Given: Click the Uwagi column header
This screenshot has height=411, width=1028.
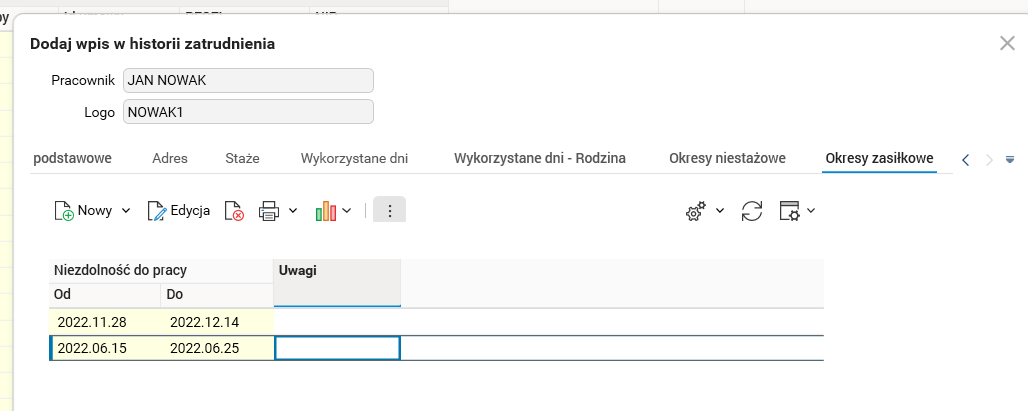Looking at the screenshot, I should click(x=337, y=271).
